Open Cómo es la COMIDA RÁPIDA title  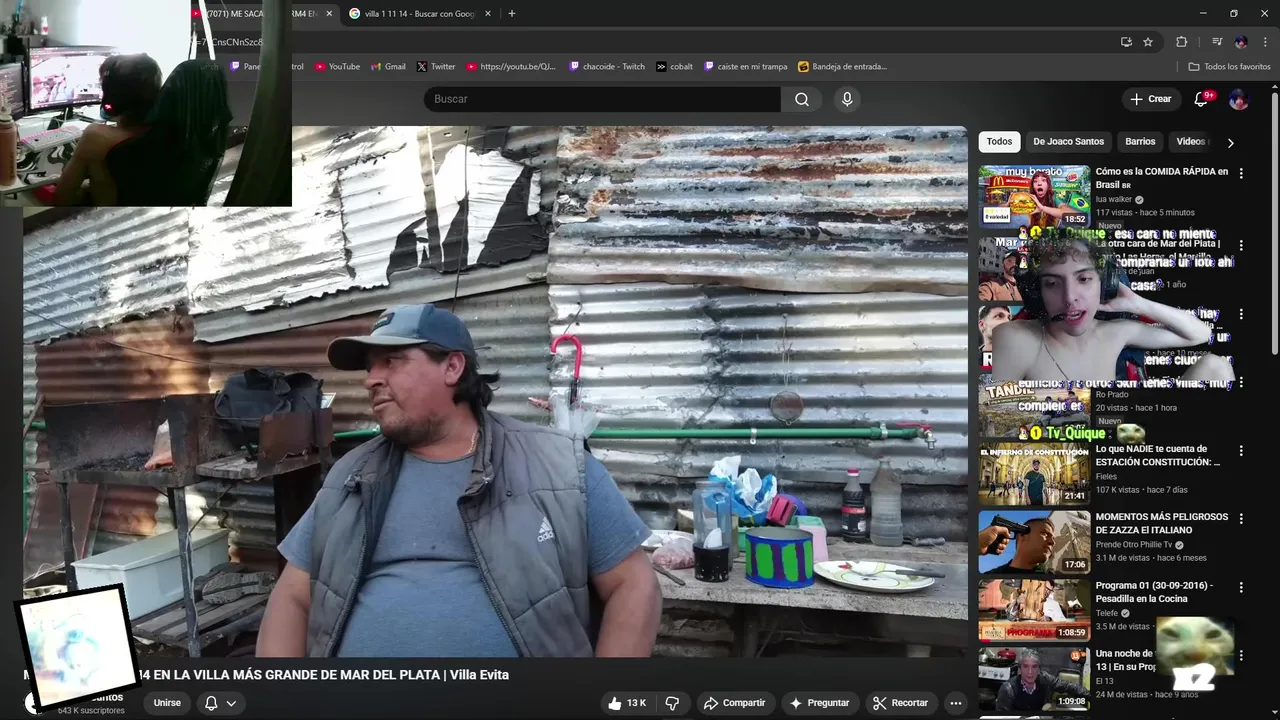(x=1161, y=178)
